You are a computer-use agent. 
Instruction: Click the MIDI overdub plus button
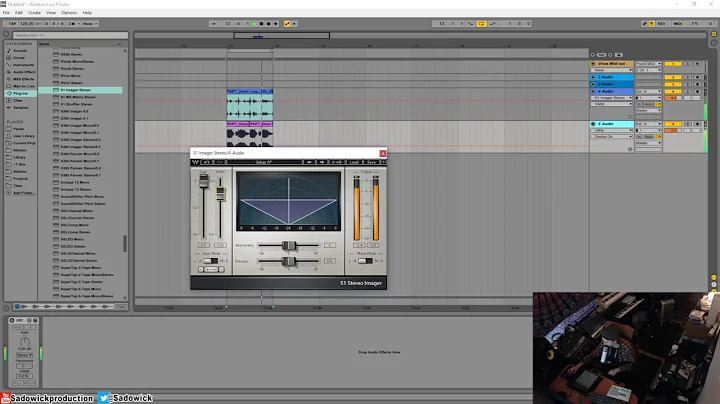(x=276, y=23)
